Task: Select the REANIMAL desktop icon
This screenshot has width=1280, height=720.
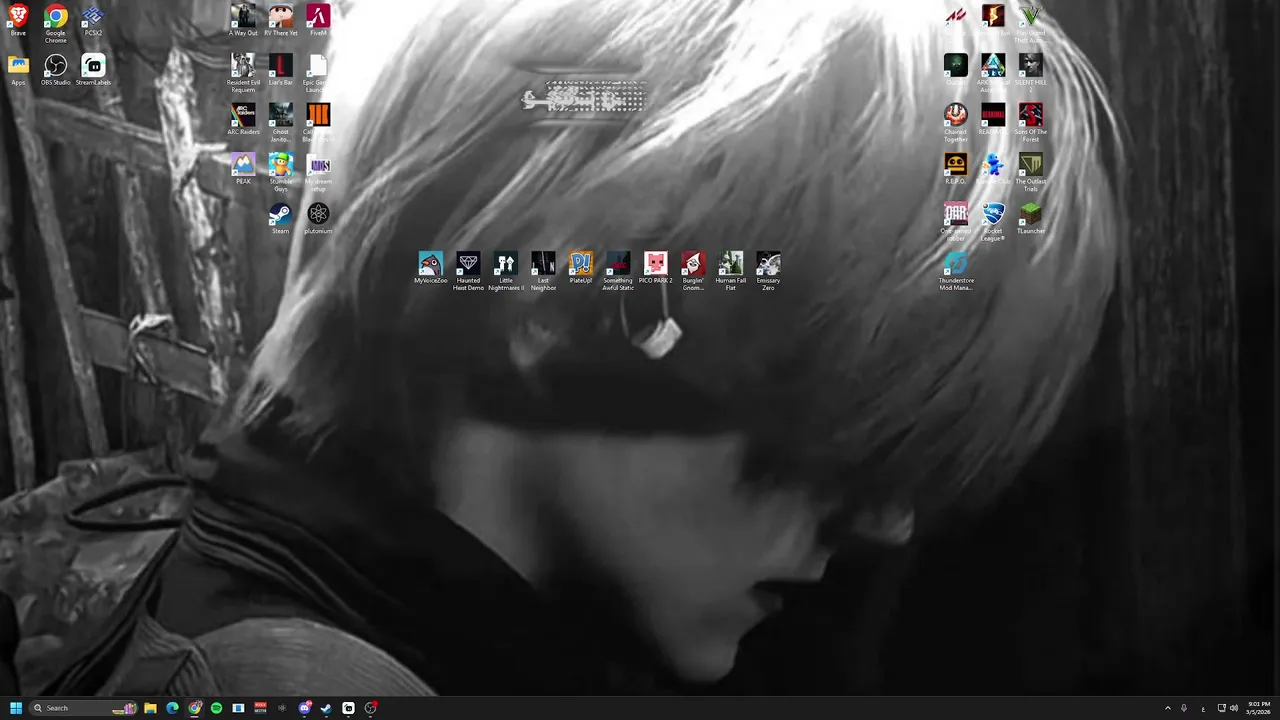Action: (993, 120)
